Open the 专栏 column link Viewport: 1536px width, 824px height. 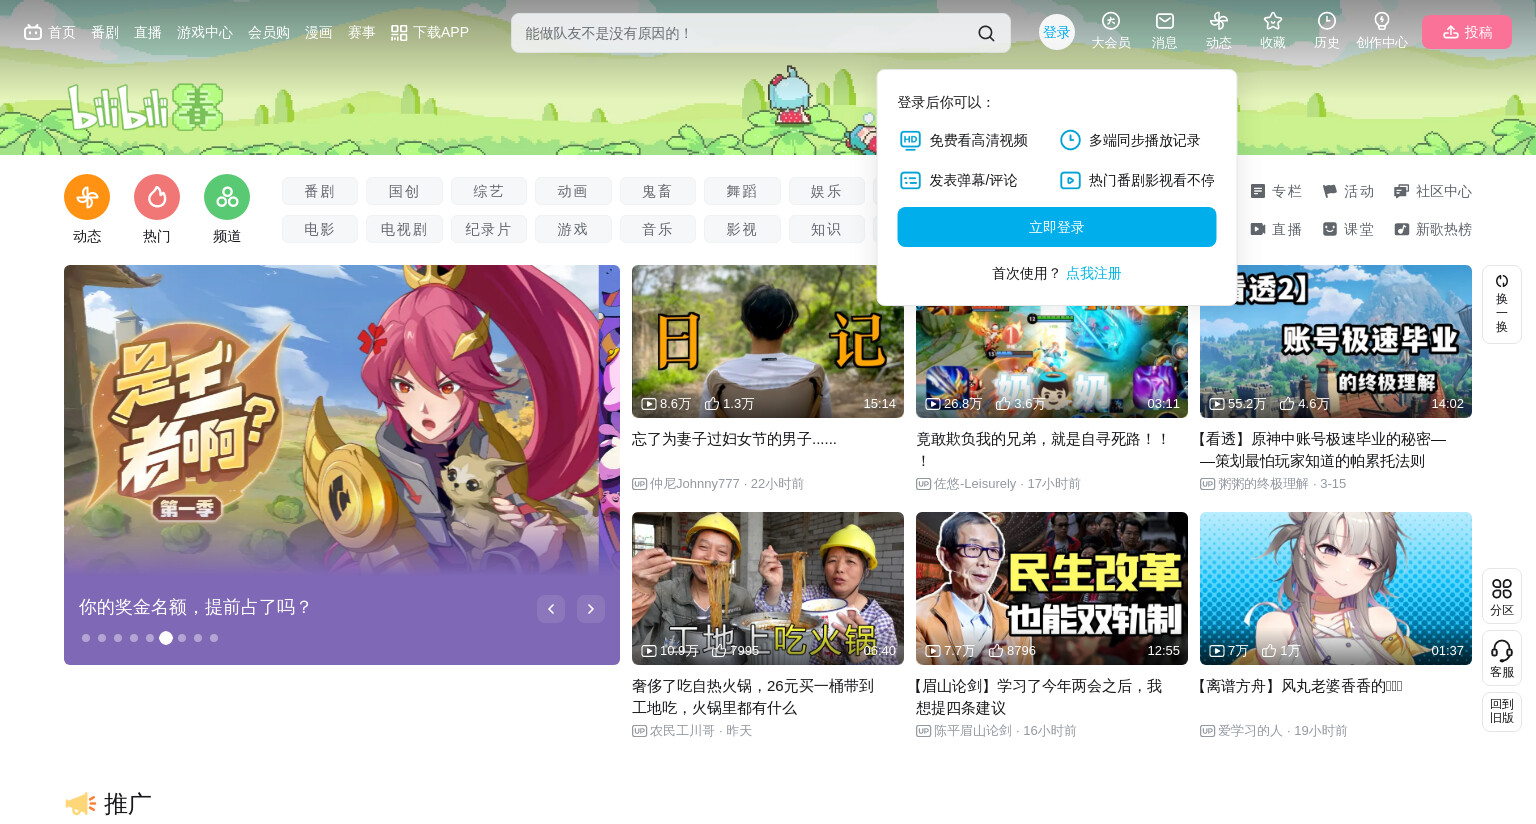[x=1276, y=191]
